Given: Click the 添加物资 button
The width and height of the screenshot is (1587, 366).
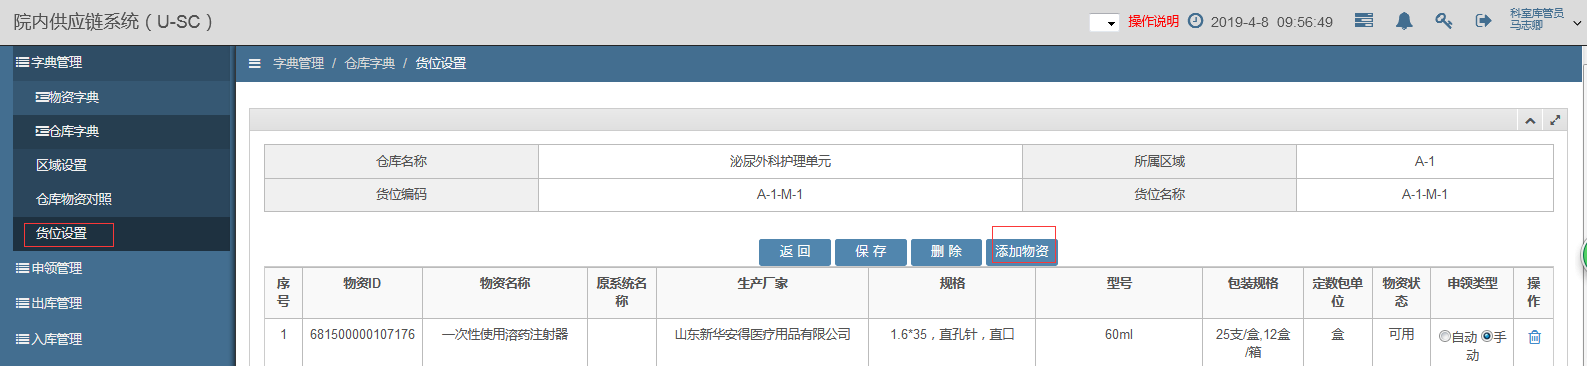Looking at the screenshot, I should tap(1022, 252).
